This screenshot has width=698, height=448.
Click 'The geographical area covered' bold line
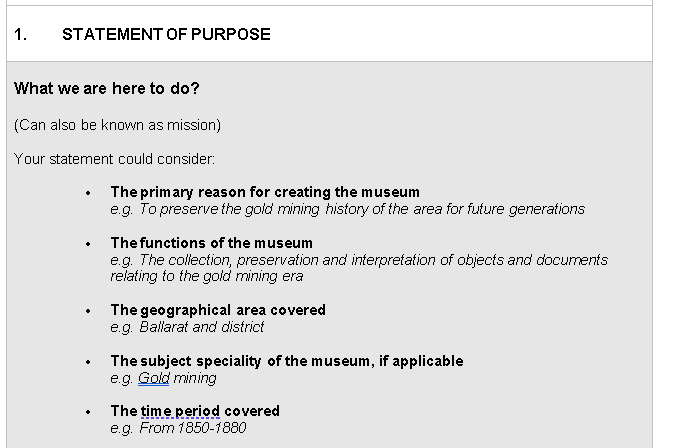tap(218, 310)
